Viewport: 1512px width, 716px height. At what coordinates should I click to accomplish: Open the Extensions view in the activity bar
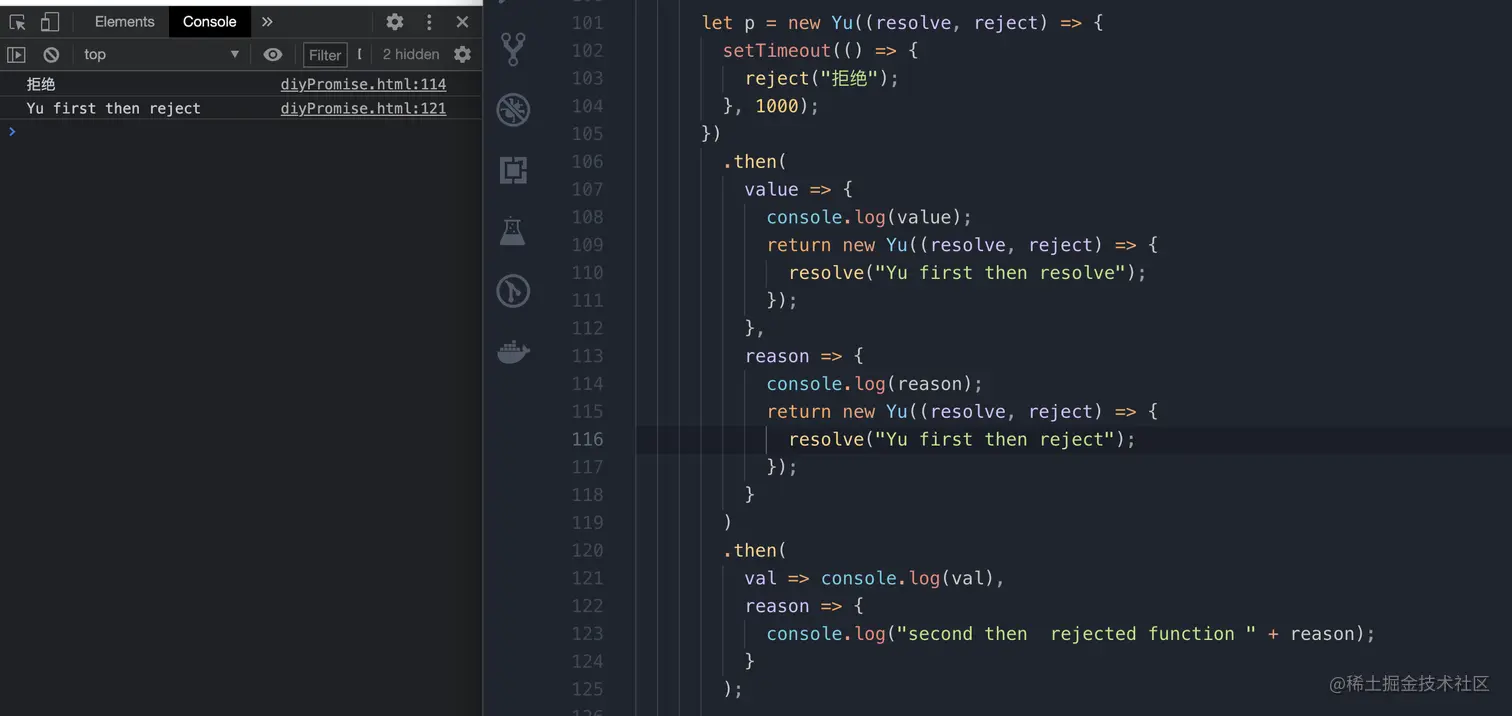coord(513,170)
